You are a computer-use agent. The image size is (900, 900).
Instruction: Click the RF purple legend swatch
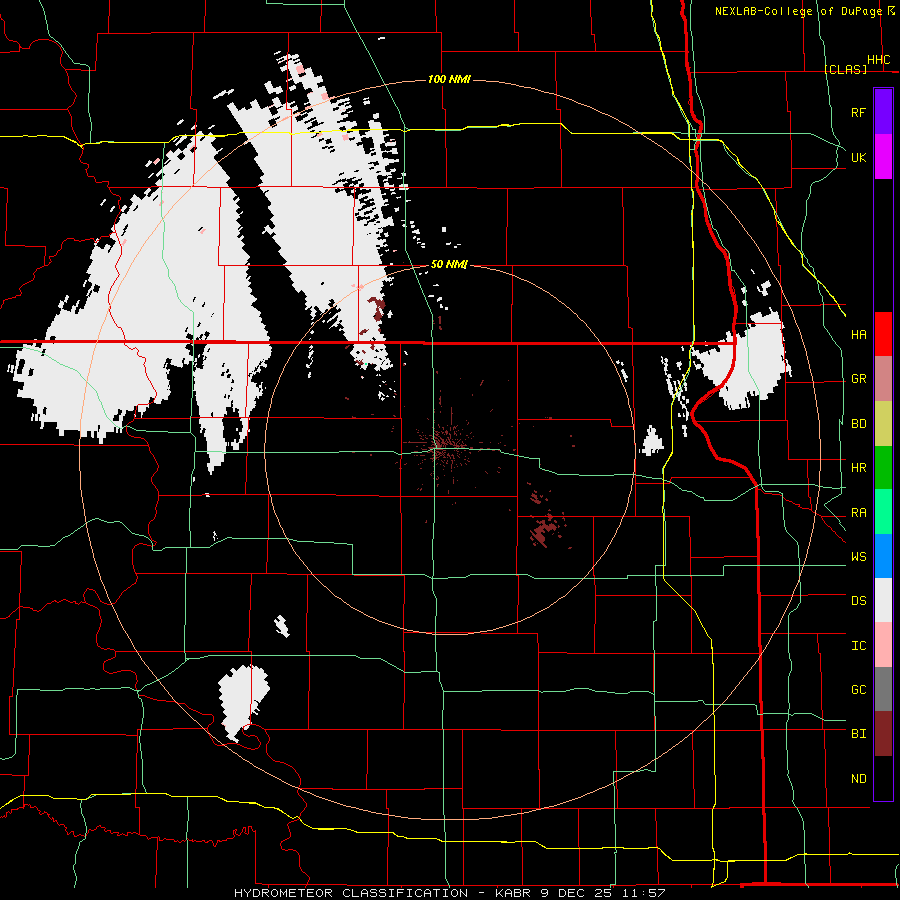click(883, 111)
